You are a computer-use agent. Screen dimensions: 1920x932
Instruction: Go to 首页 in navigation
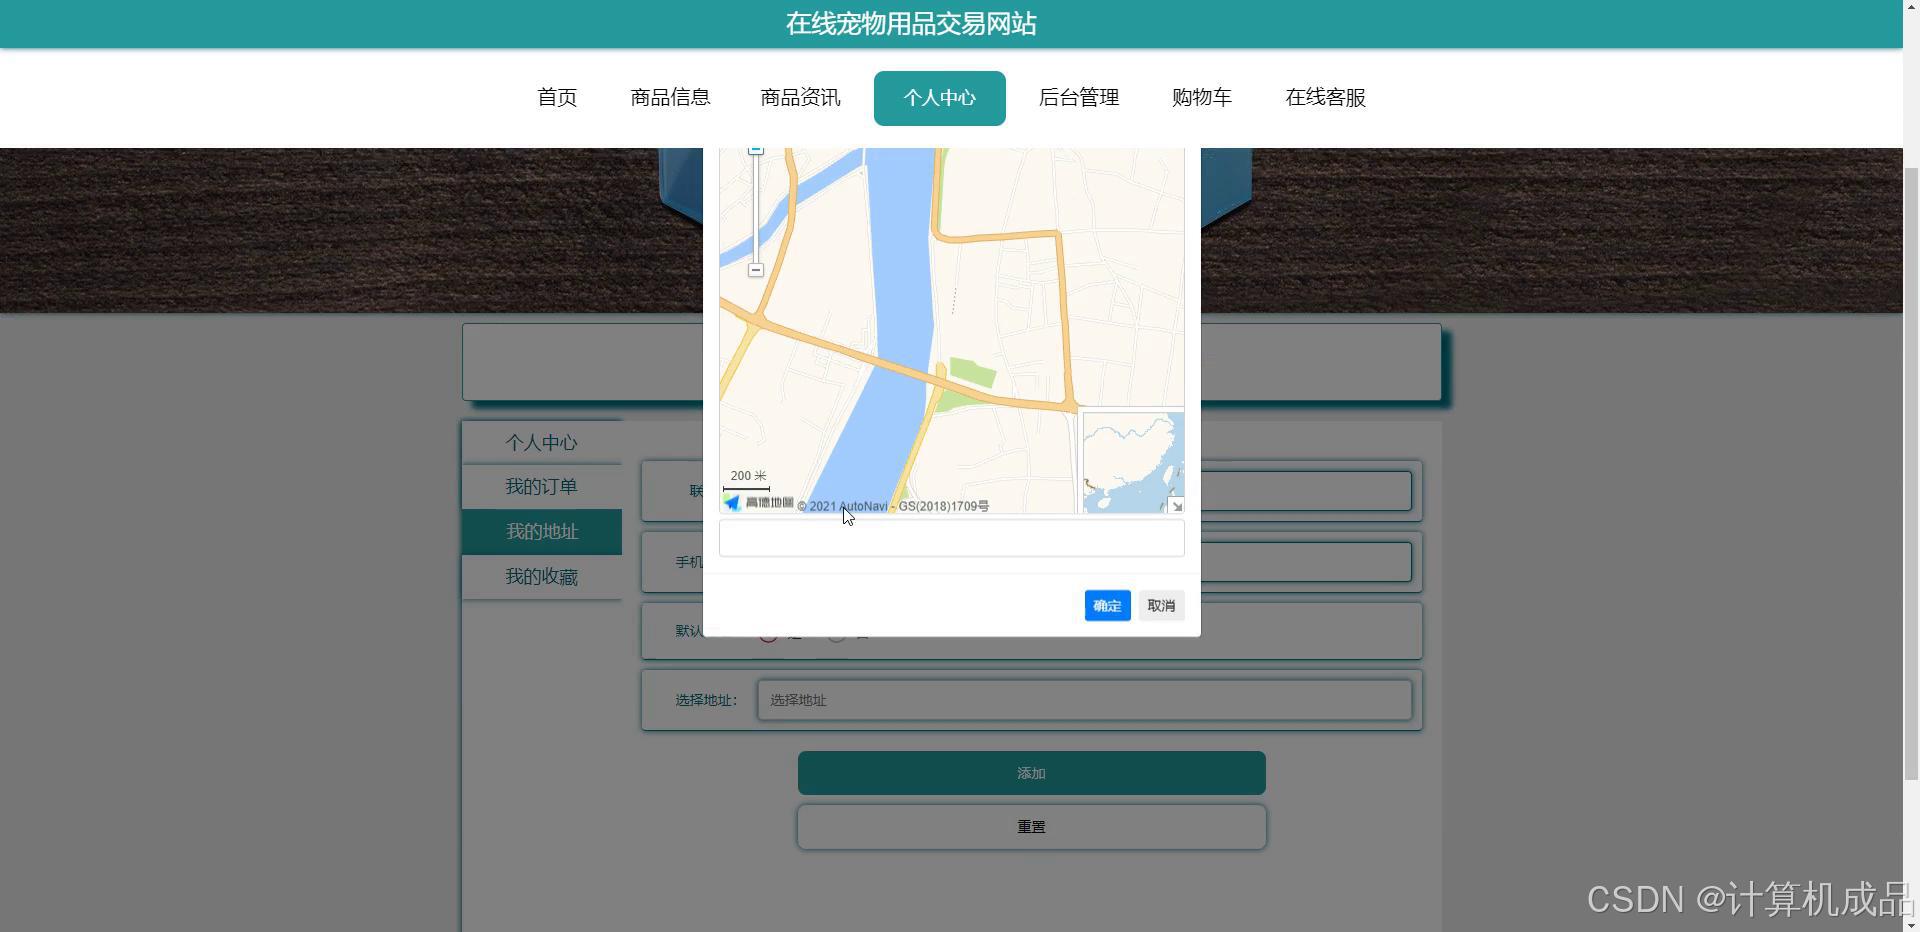557,98
